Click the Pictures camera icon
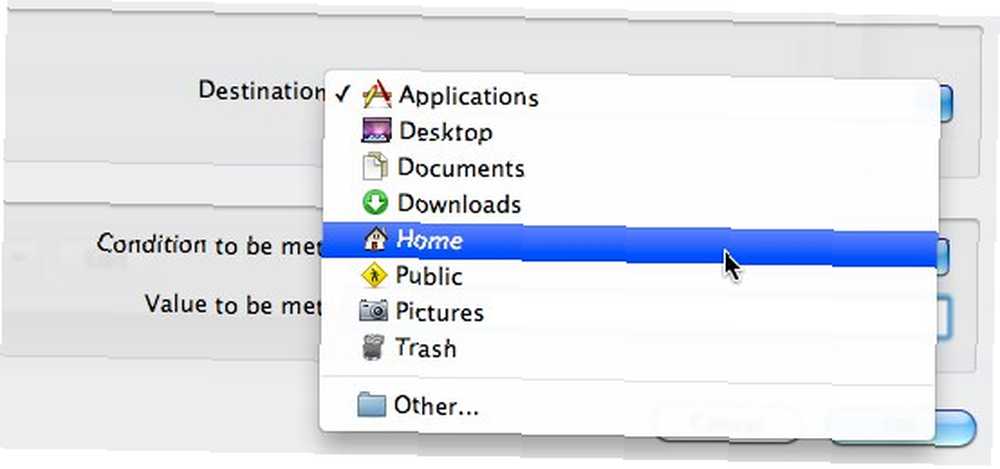This screenshot has height=469, width=1000. [x=374, y=312]
